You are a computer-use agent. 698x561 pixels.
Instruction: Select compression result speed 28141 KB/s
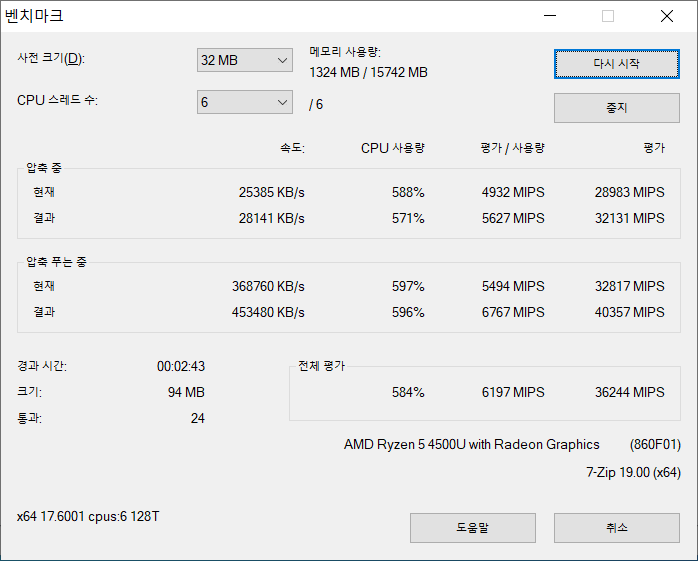point(272,218)
